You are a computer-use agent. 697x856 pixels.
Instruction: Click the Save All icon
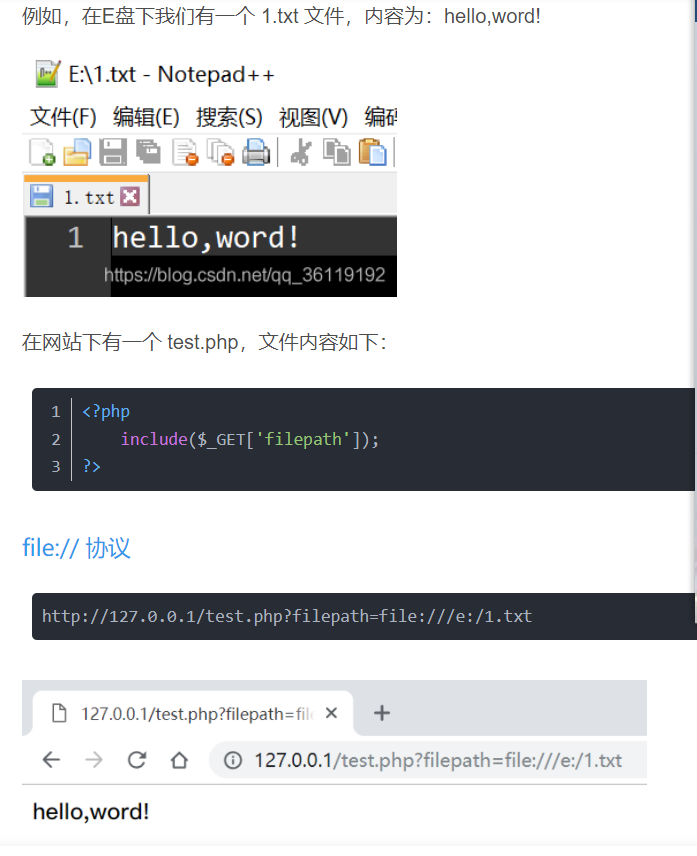pyautogui.click(x=148, y=152)
